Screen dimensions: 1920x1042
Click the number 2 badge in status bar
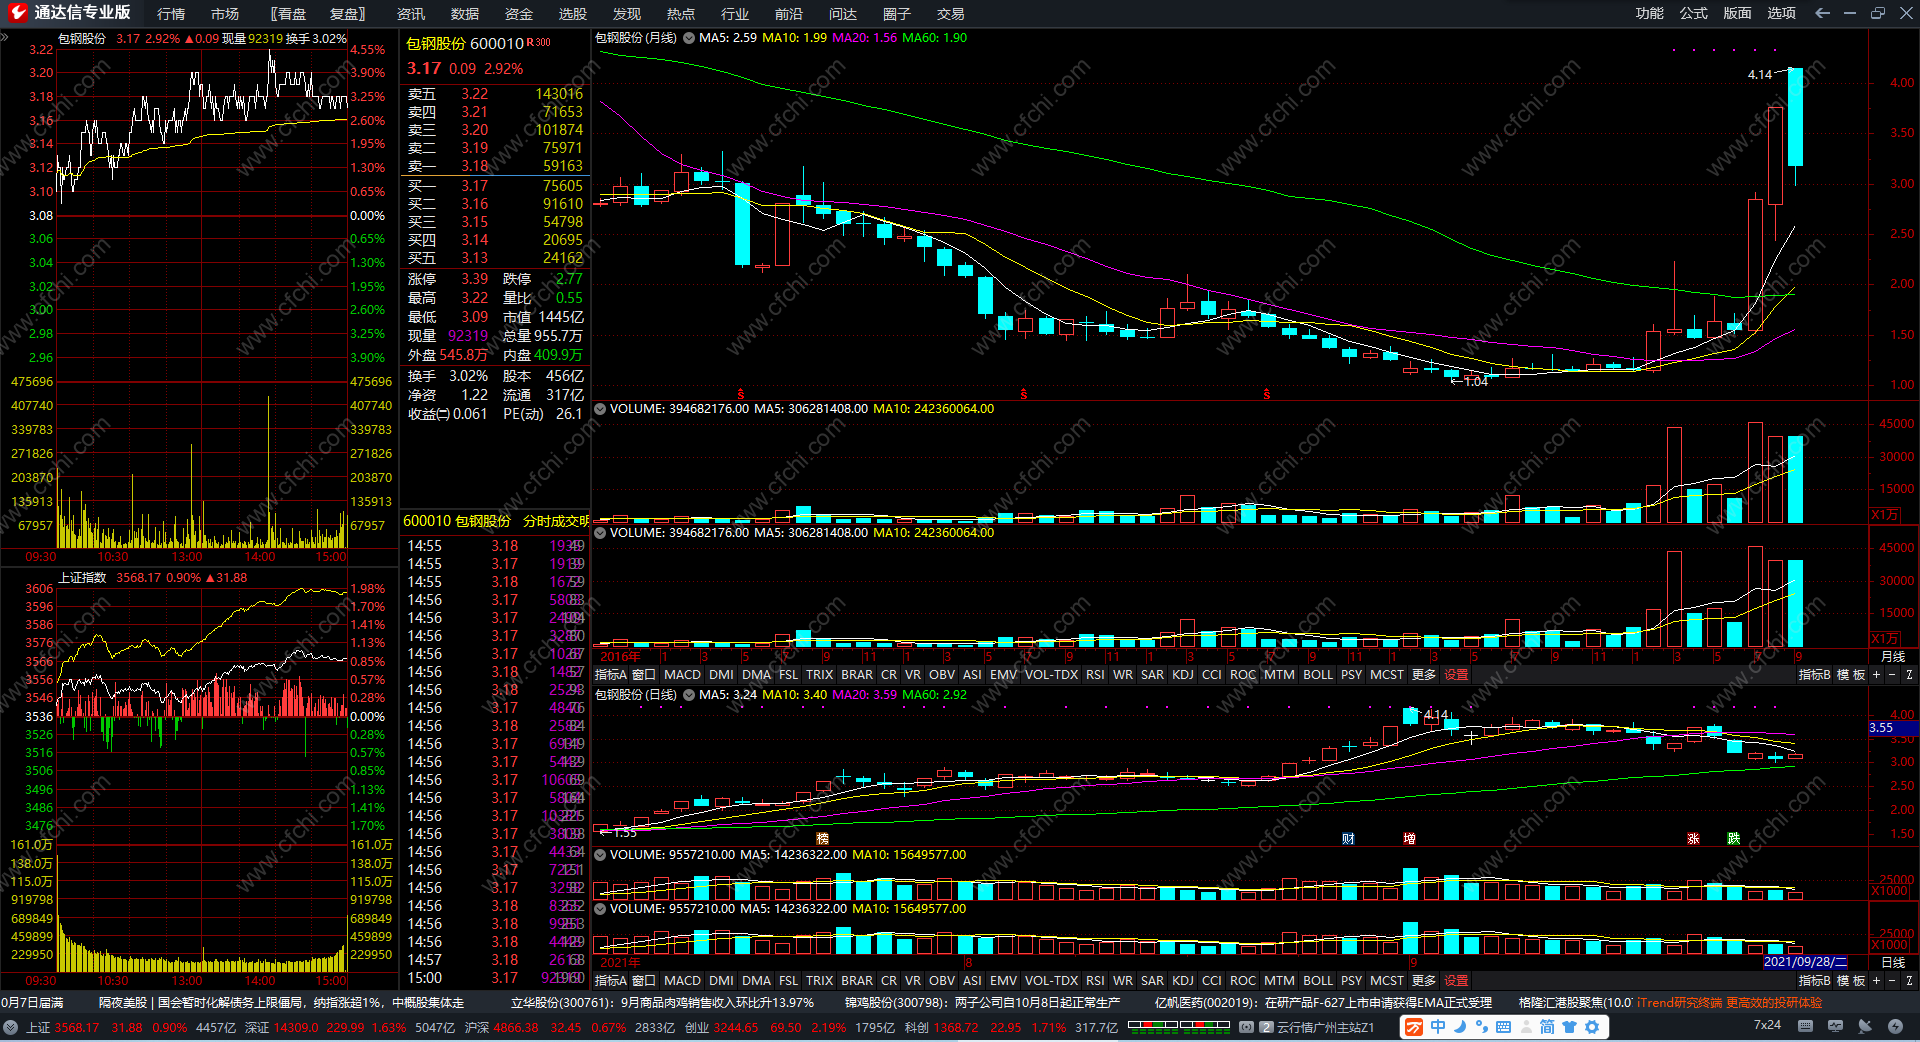coord(1266,1027)
